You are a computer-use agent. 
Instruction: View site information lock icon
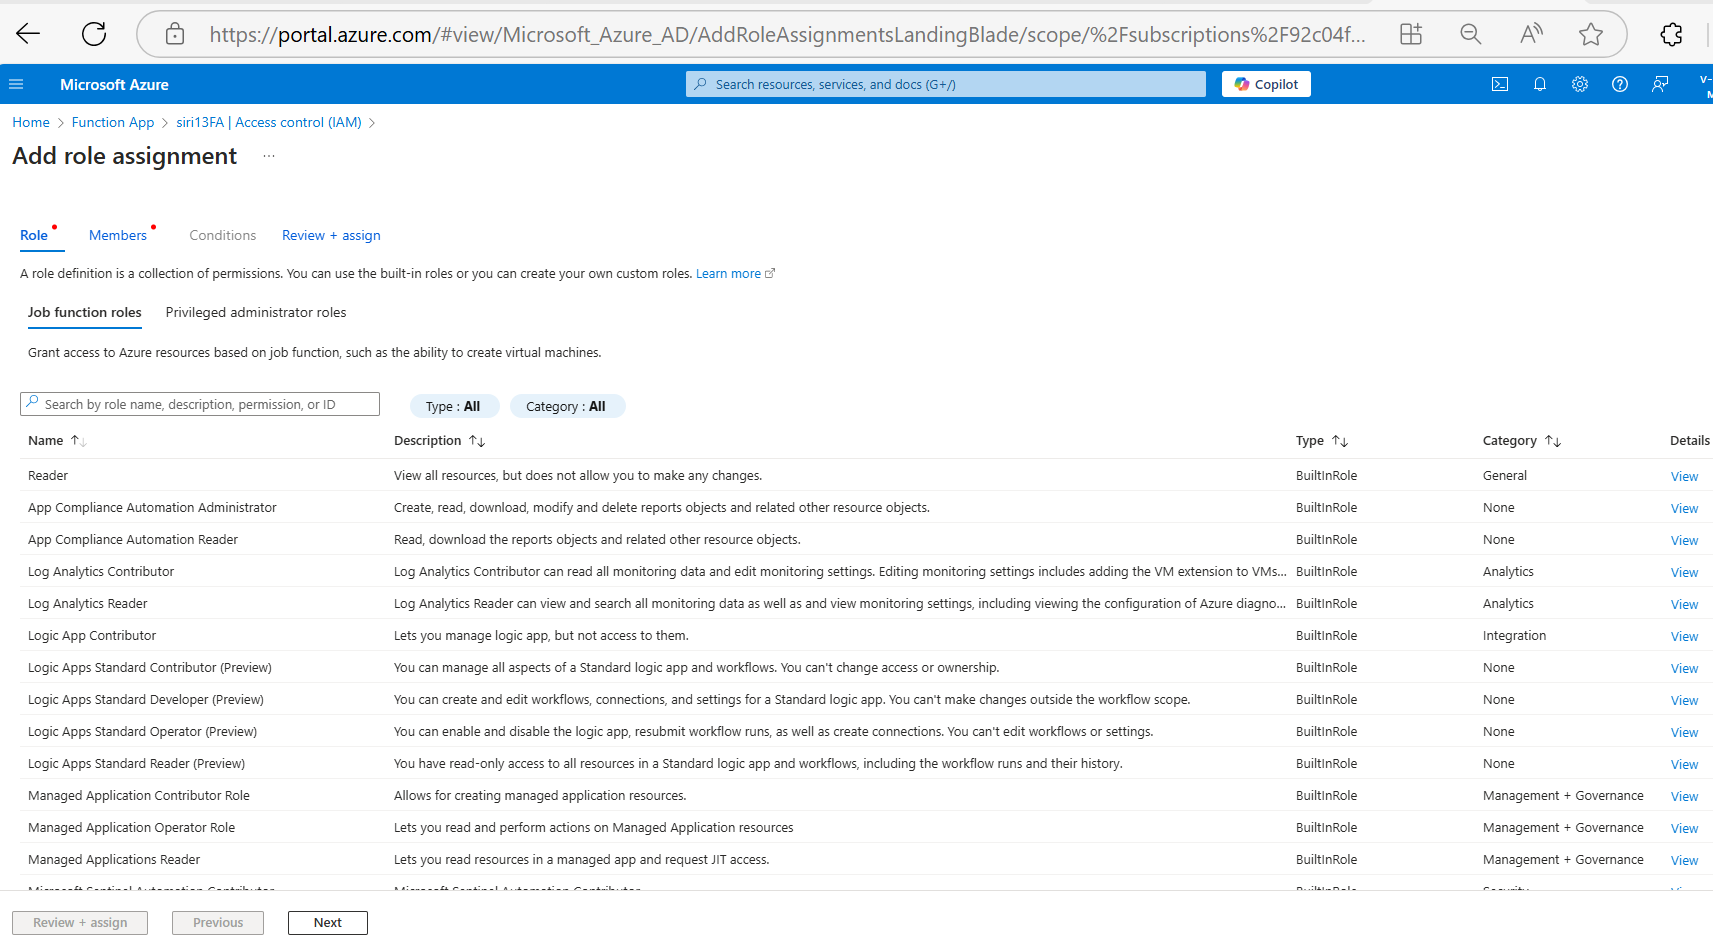point(175,34)
